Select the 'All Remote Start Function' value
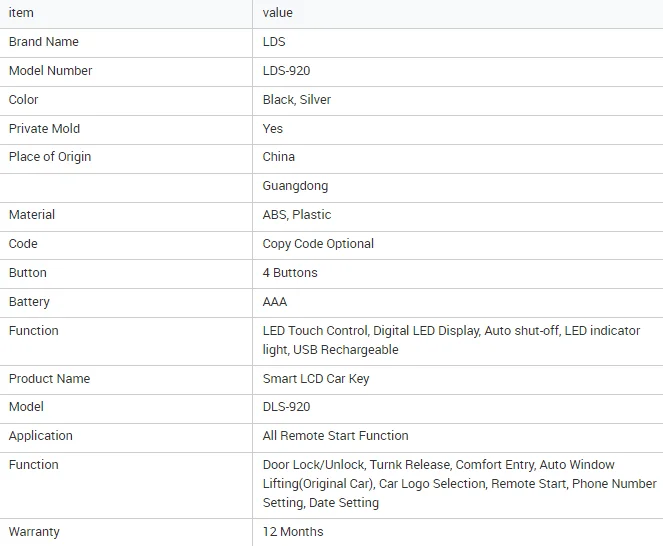This screenshot has width=663, height=546. pyautogui.click(x=335, y=436)
